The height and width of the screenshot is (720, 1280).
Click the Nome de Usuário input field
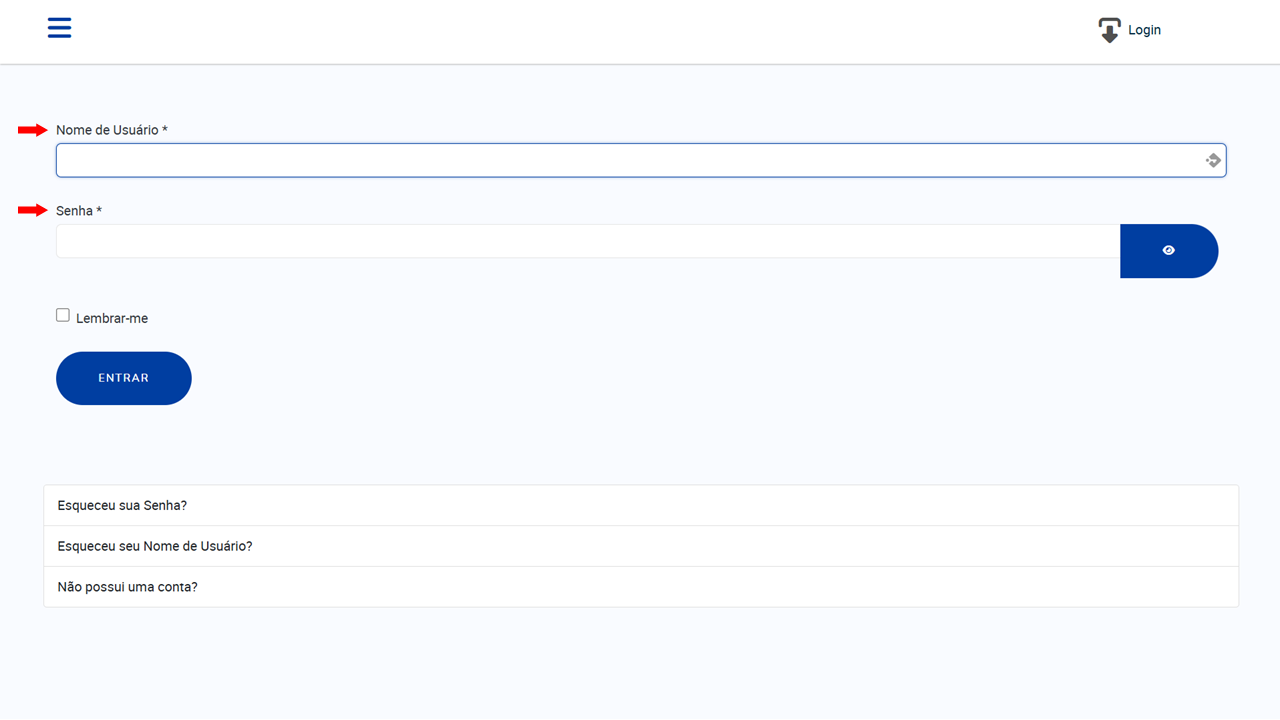(x=641, y=160)
